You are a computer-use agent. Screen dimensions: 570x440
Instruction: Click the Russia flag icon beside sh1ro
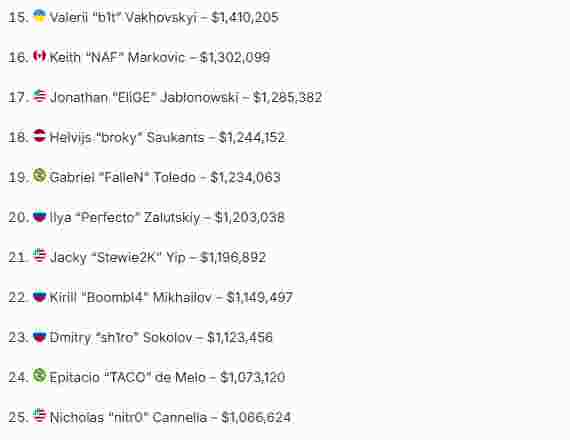[x=39, y=336]
